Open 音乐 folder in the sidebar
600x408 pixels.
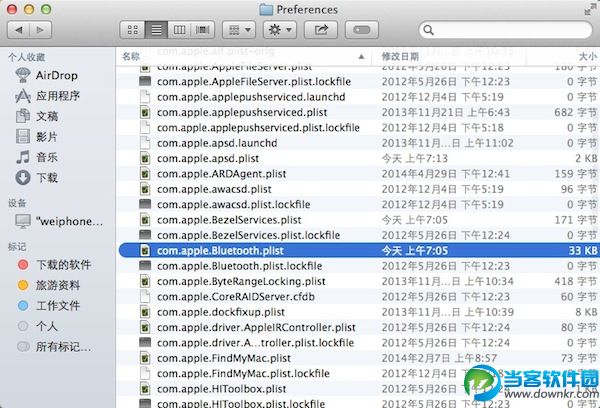(x=37, y=157)
